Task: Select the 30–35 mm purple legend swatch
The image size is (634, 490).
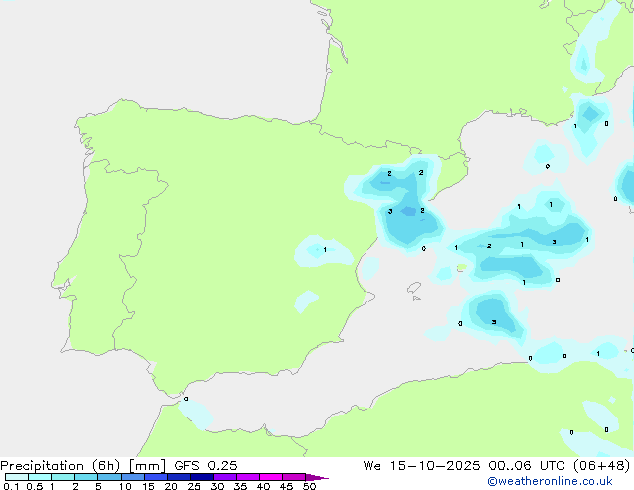Action: (x=225, y=477)
